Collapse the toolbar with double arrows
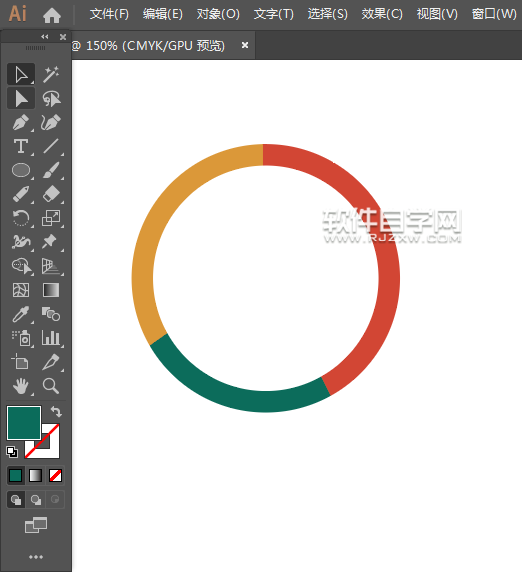Viewport: 522px width, 572px height. (45, 36)
